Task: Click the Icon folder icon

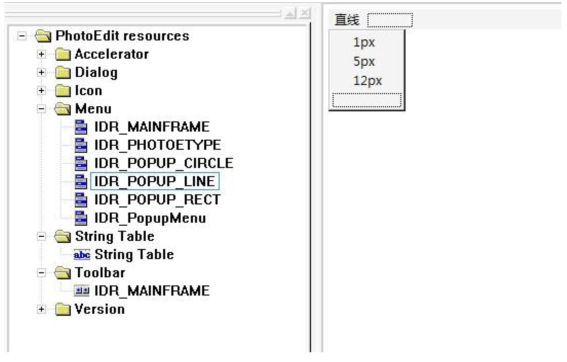Action: [63, 90]
